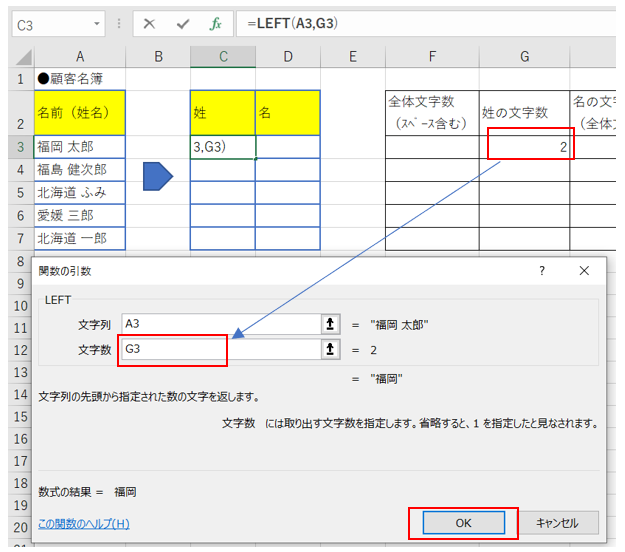625x552 pixels.
Task: Open the Name Box dropdown arrow
Action: tap(97, 24)
